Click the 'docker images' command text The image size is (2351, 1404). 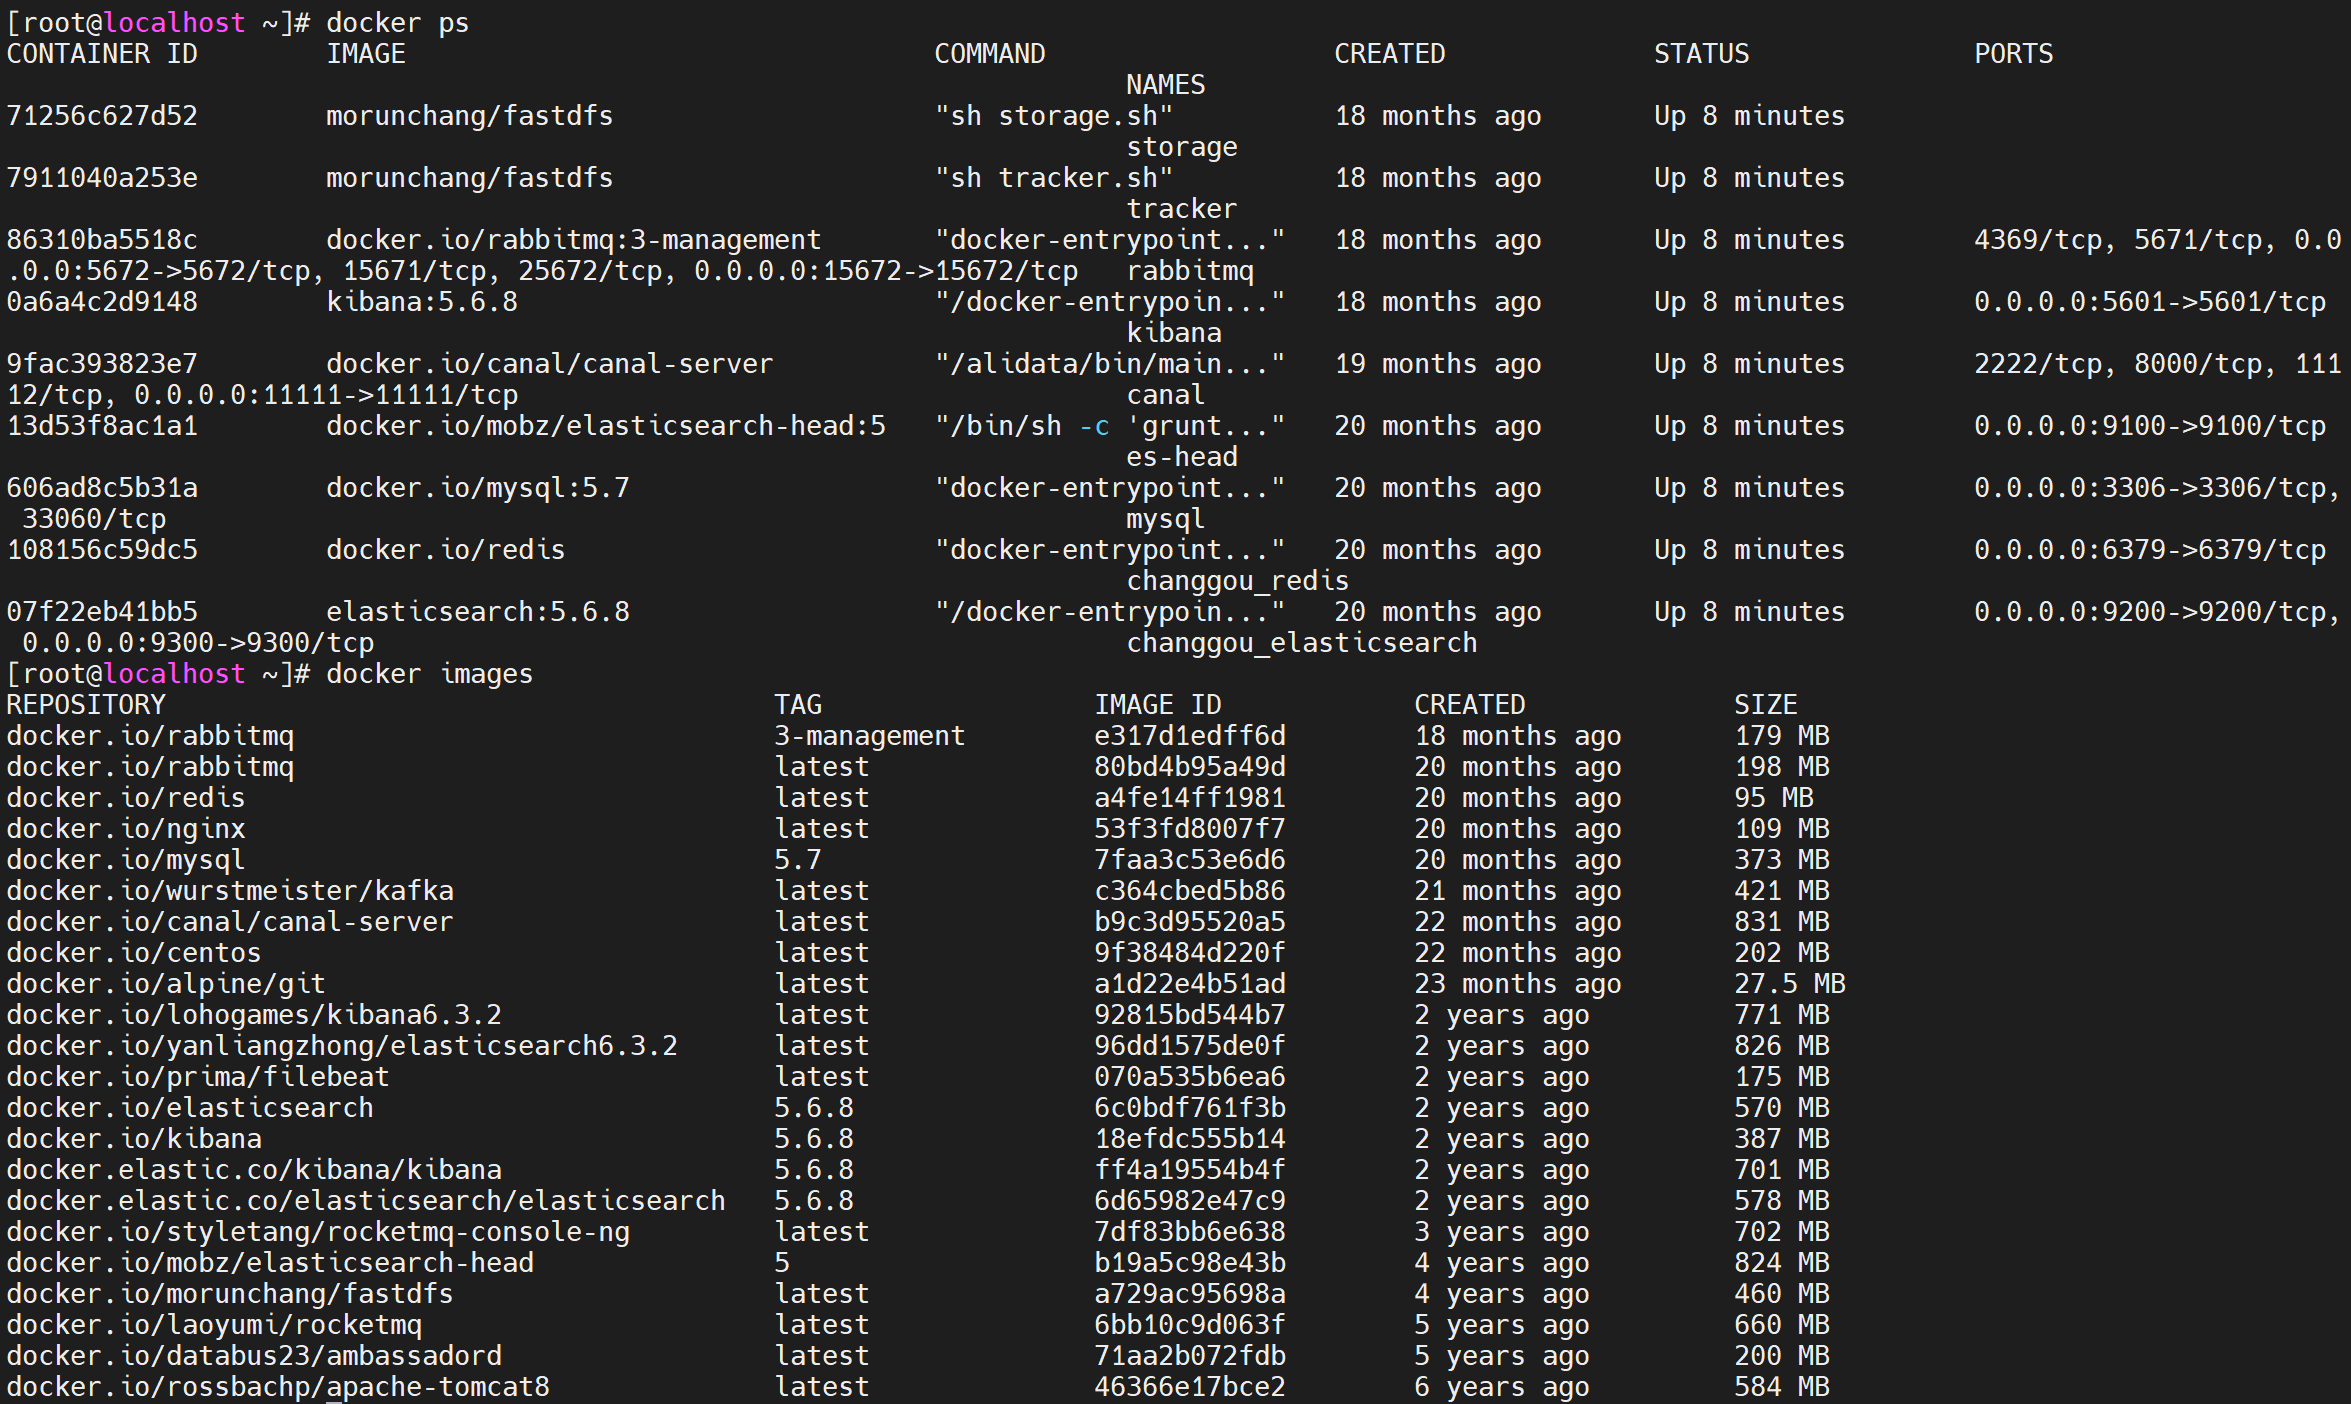point(429,674)
